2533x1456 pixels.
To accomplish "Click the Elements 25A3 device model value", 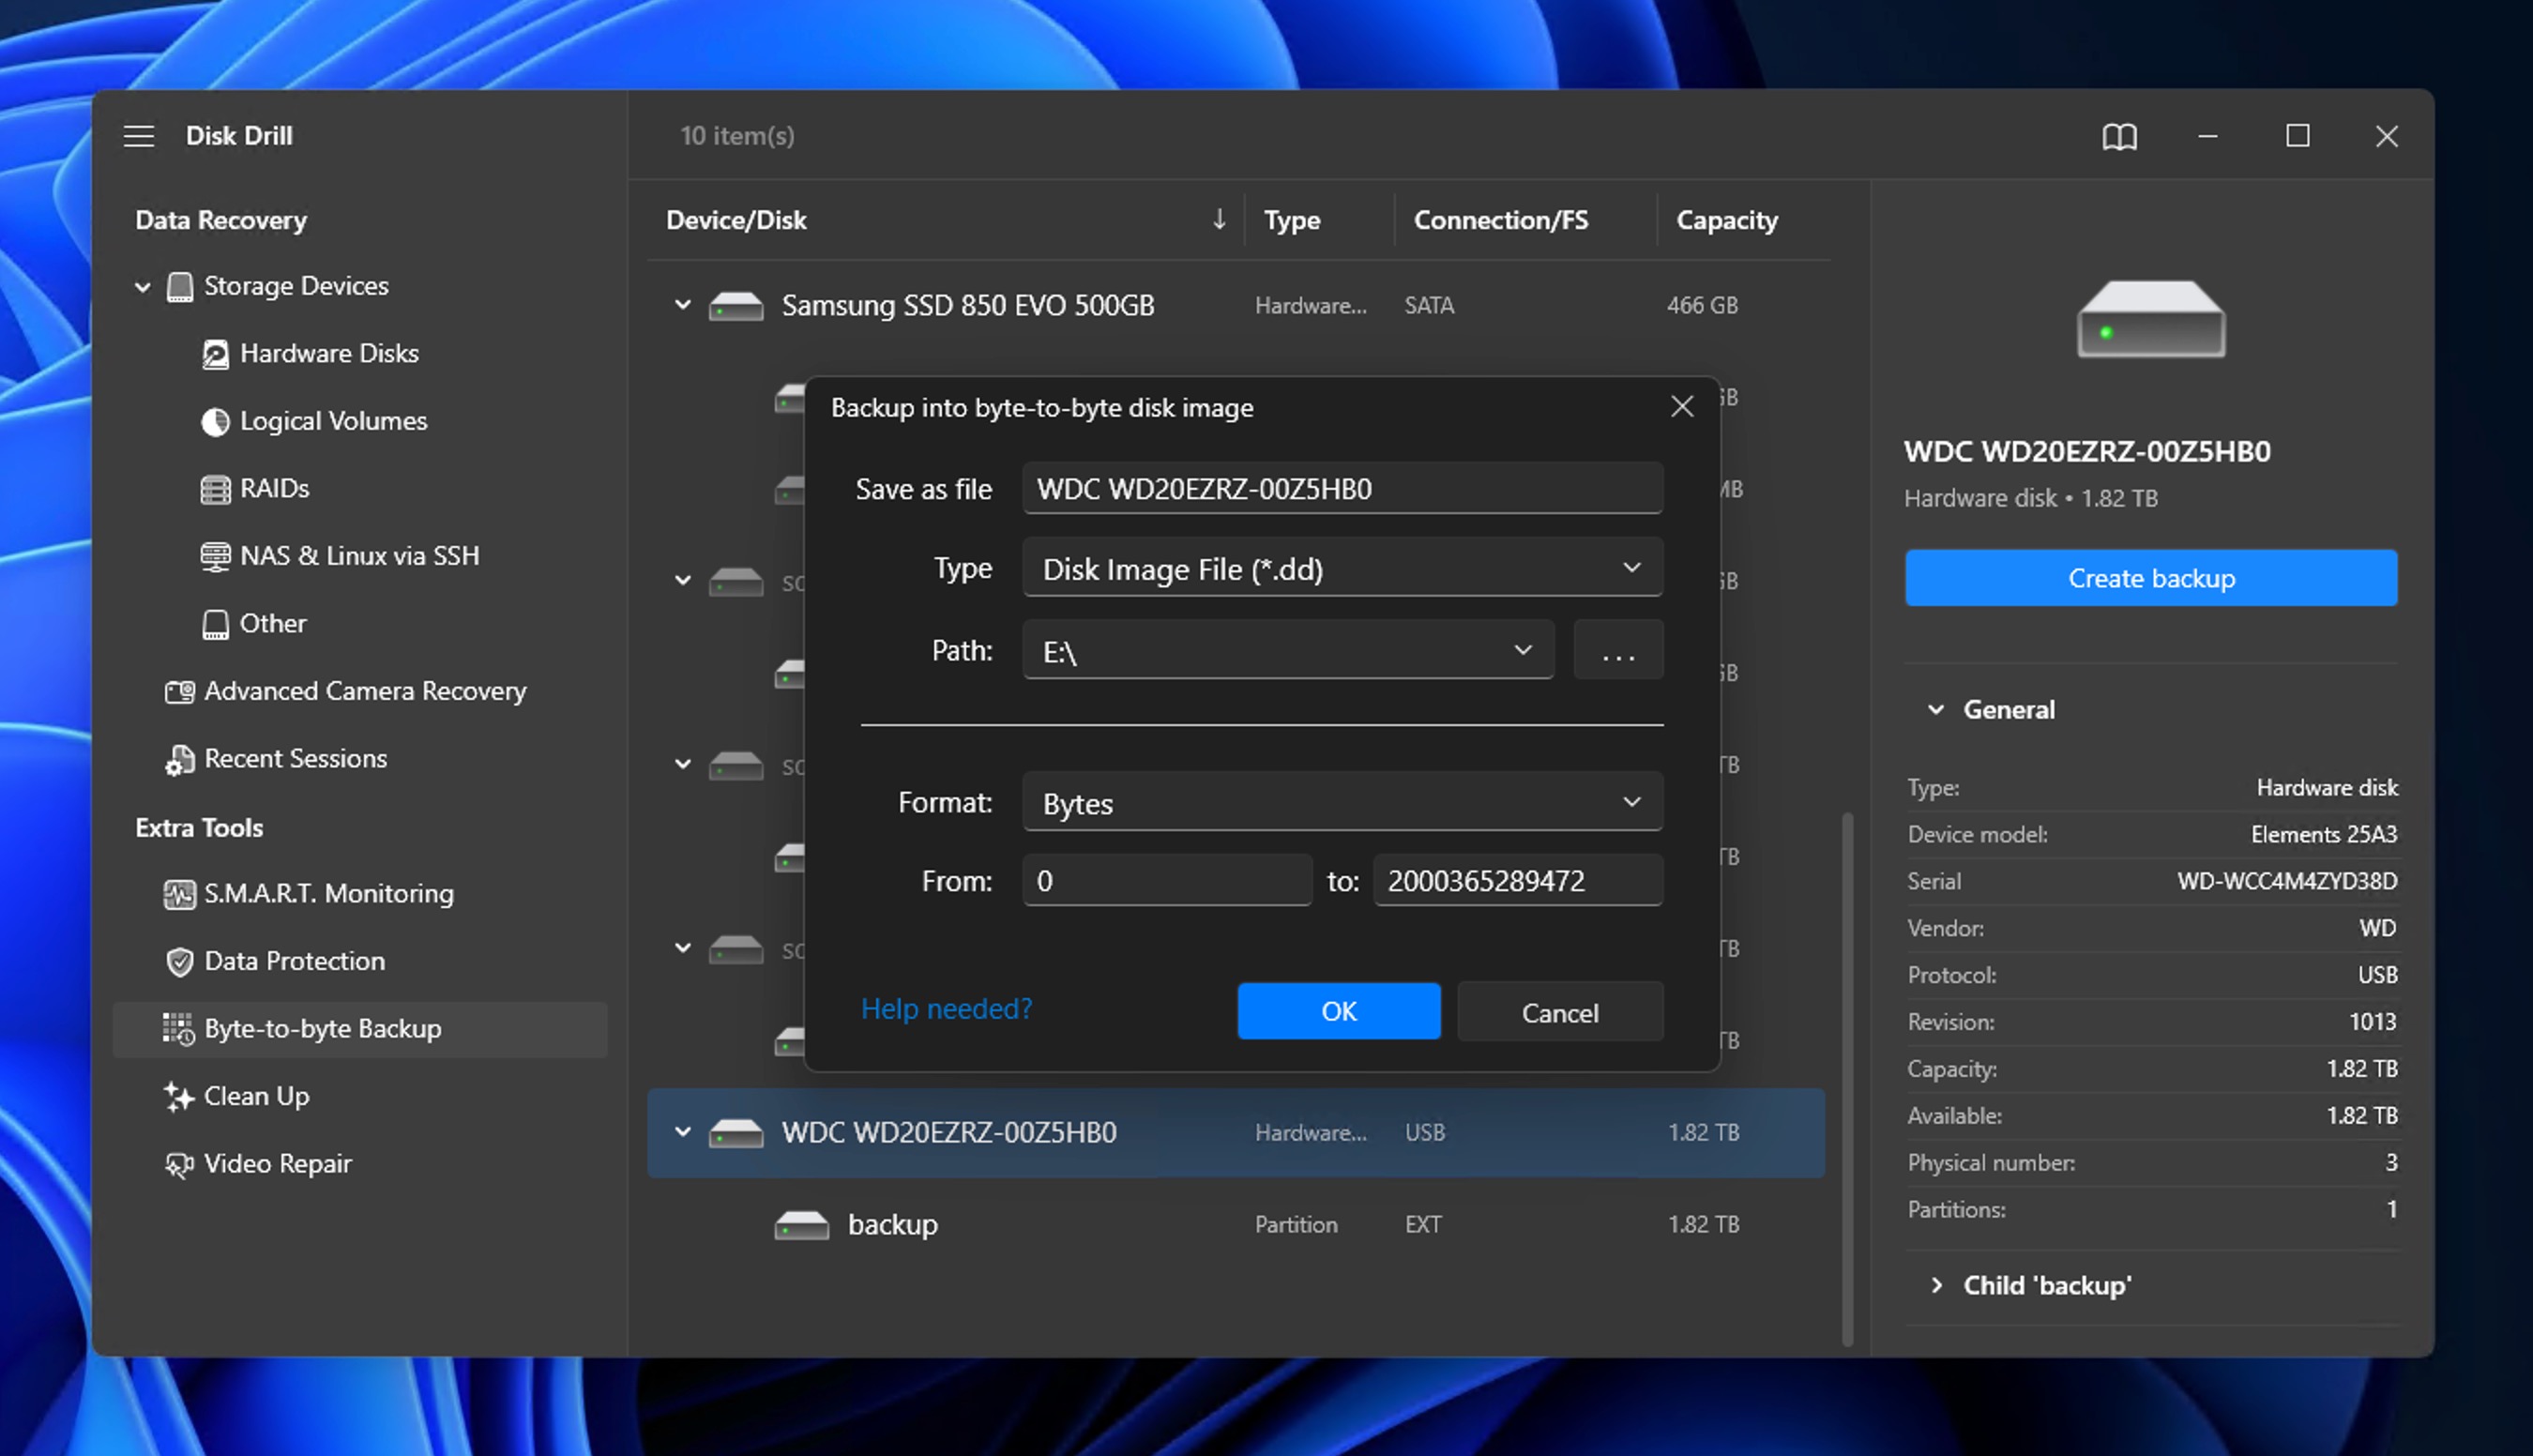I will click(x=2324, y=835).
